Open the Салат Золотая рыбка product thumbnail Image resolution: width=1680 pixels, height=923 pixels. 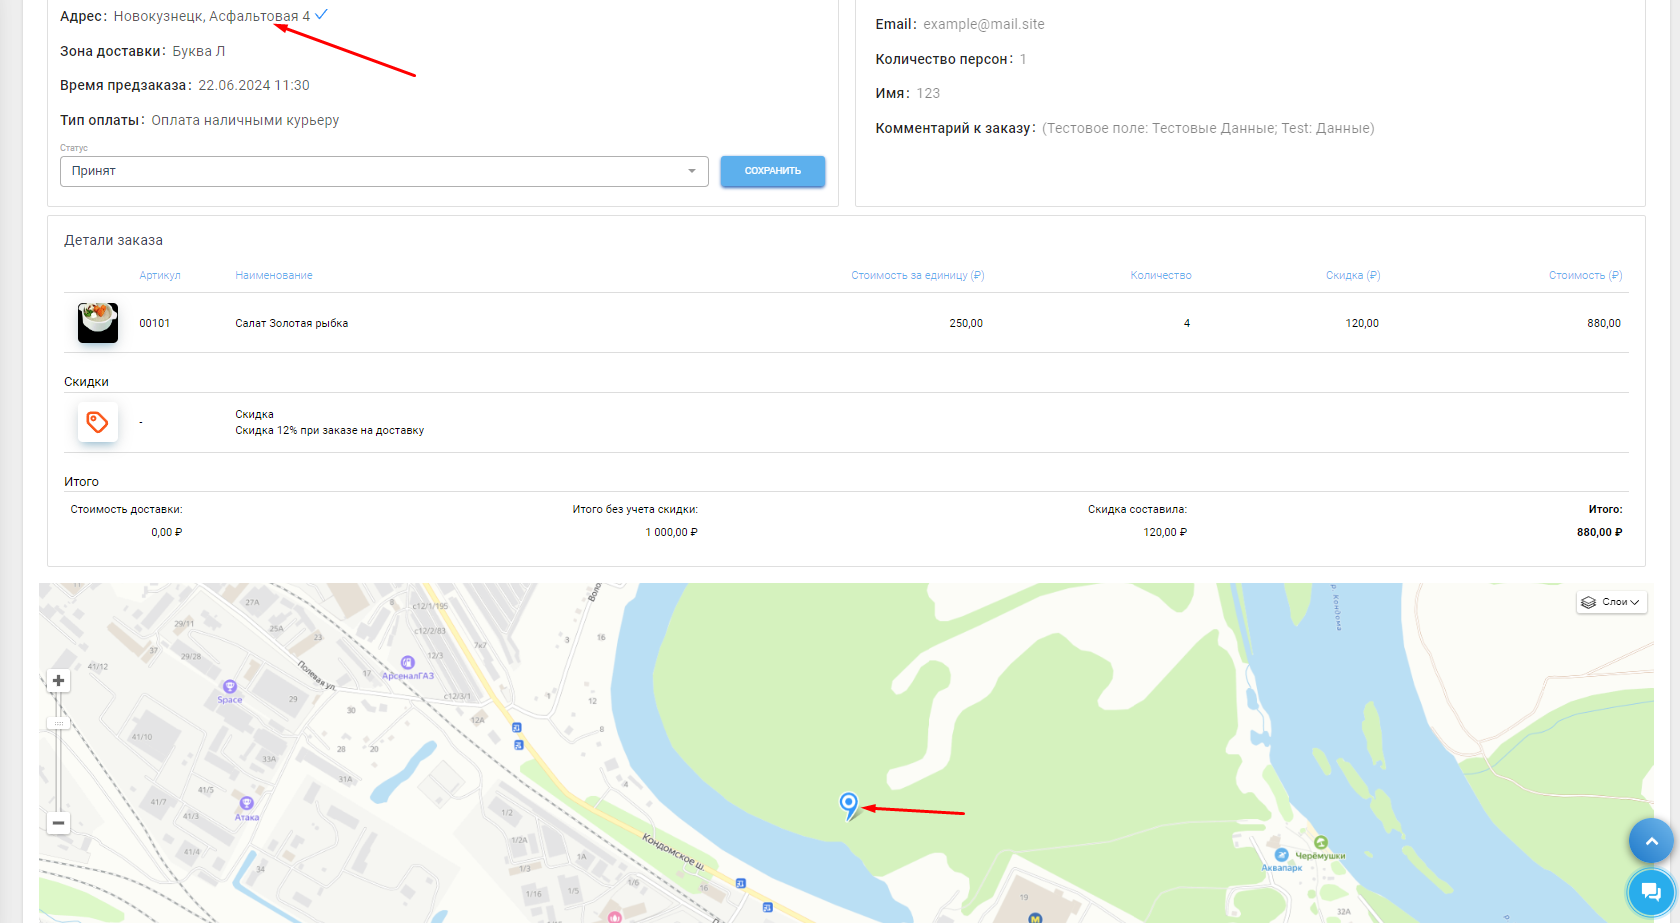(x=98, y=323)
